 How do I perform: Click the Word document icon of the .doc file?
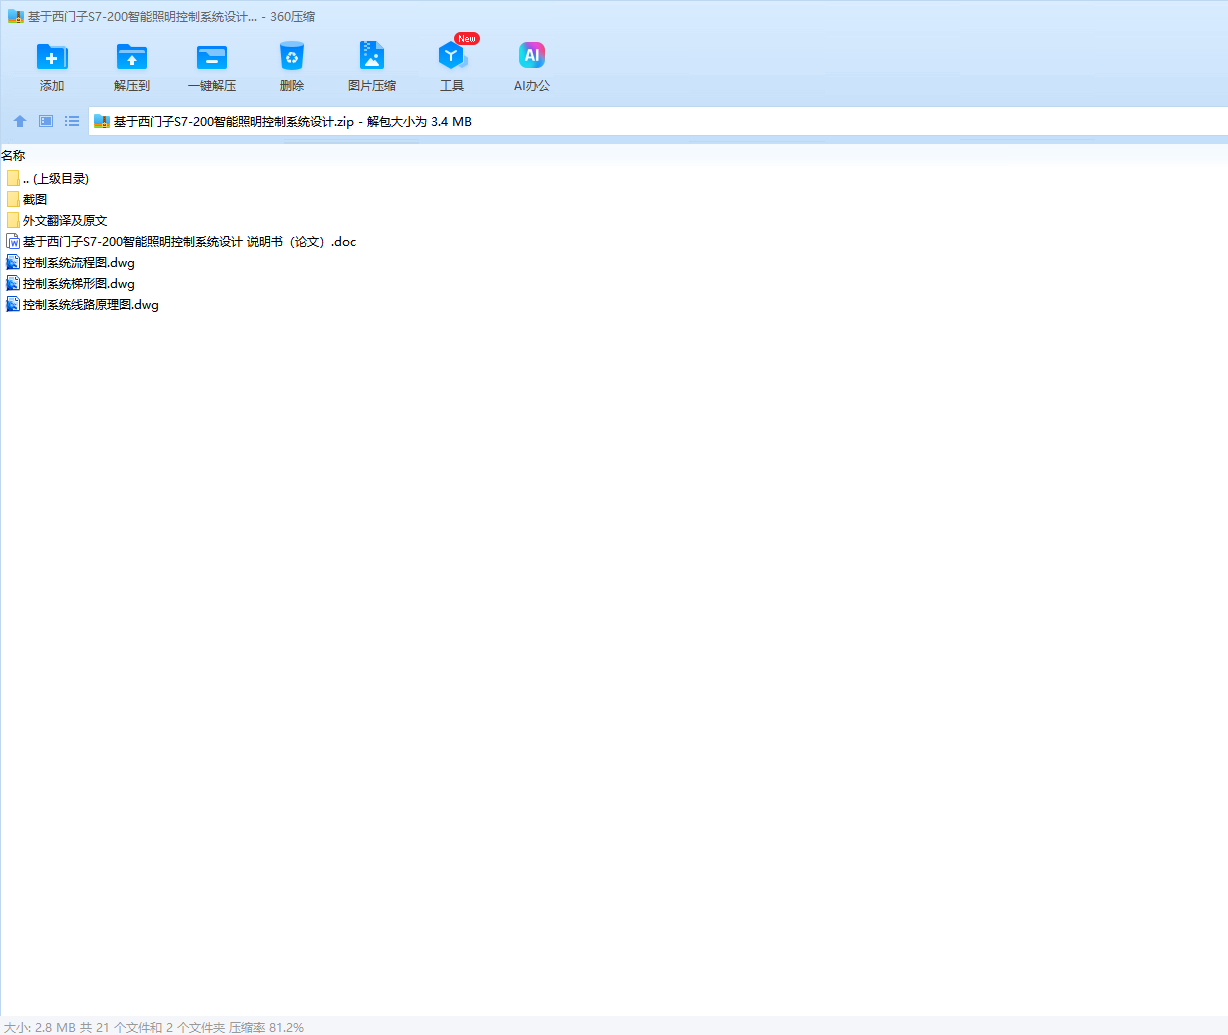pos(13,241)
